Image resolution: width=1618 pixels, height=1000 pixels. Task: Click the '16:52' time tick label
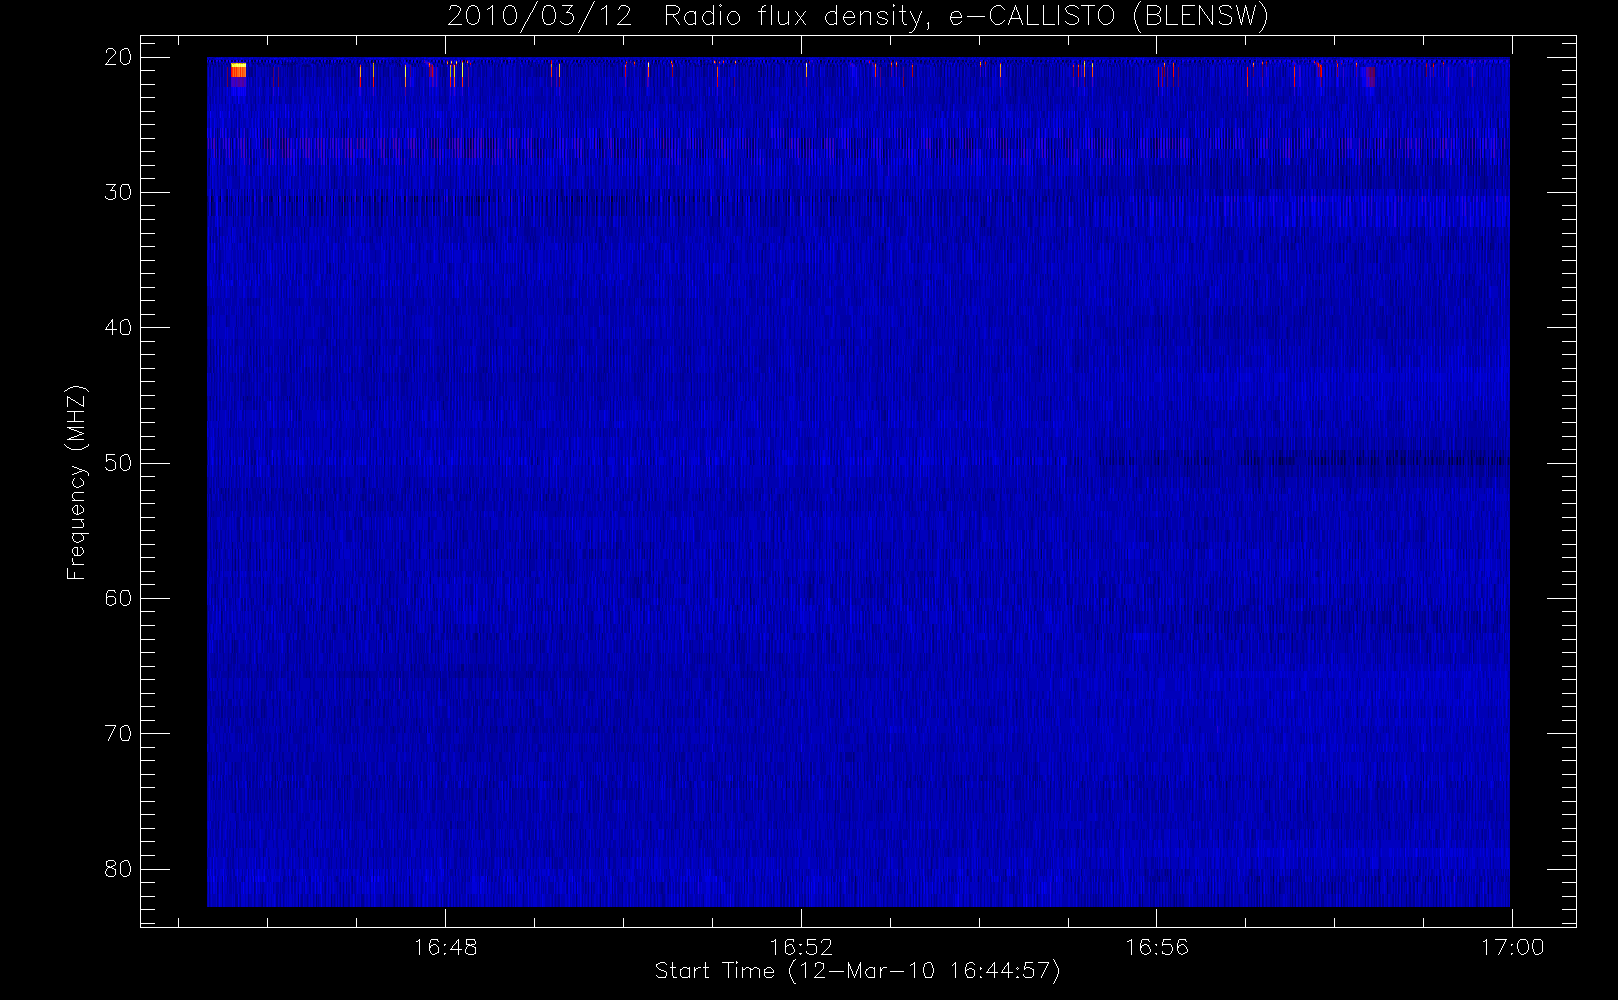[x=801, y=947]
